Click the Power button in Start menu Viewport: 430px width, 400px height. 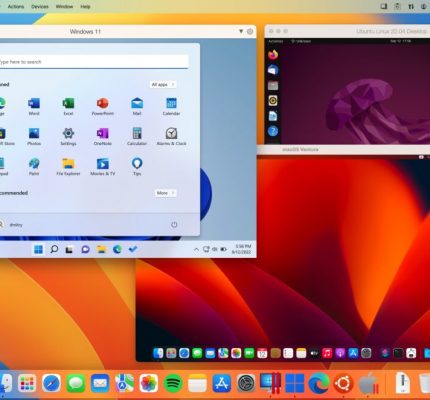point(174,225)
